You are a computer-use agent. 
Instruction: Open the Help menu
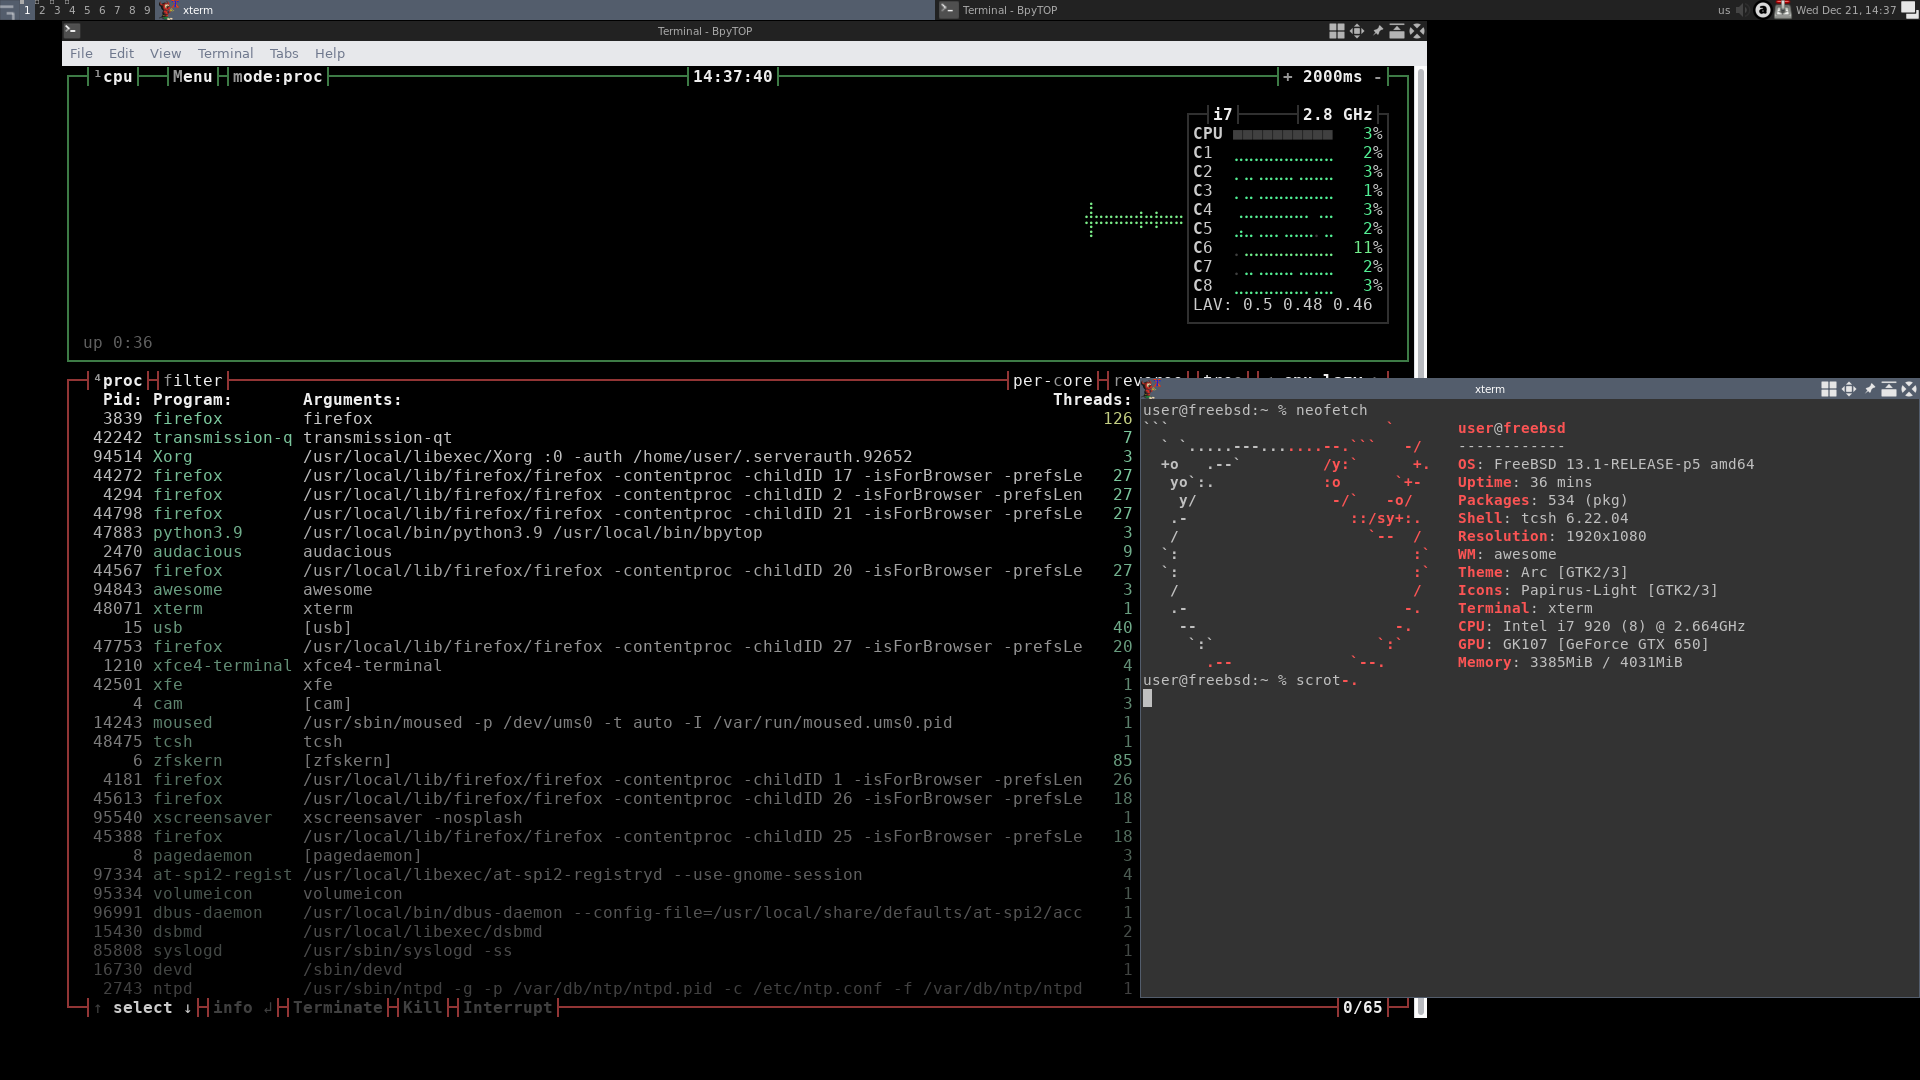[329, 53]
